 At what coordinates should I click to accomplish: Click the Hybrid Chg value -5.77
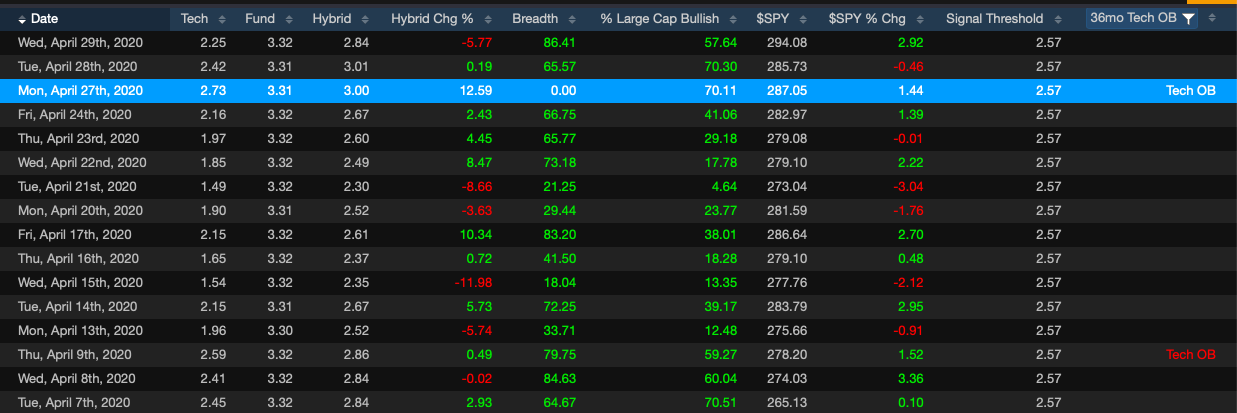coord(478,43)
